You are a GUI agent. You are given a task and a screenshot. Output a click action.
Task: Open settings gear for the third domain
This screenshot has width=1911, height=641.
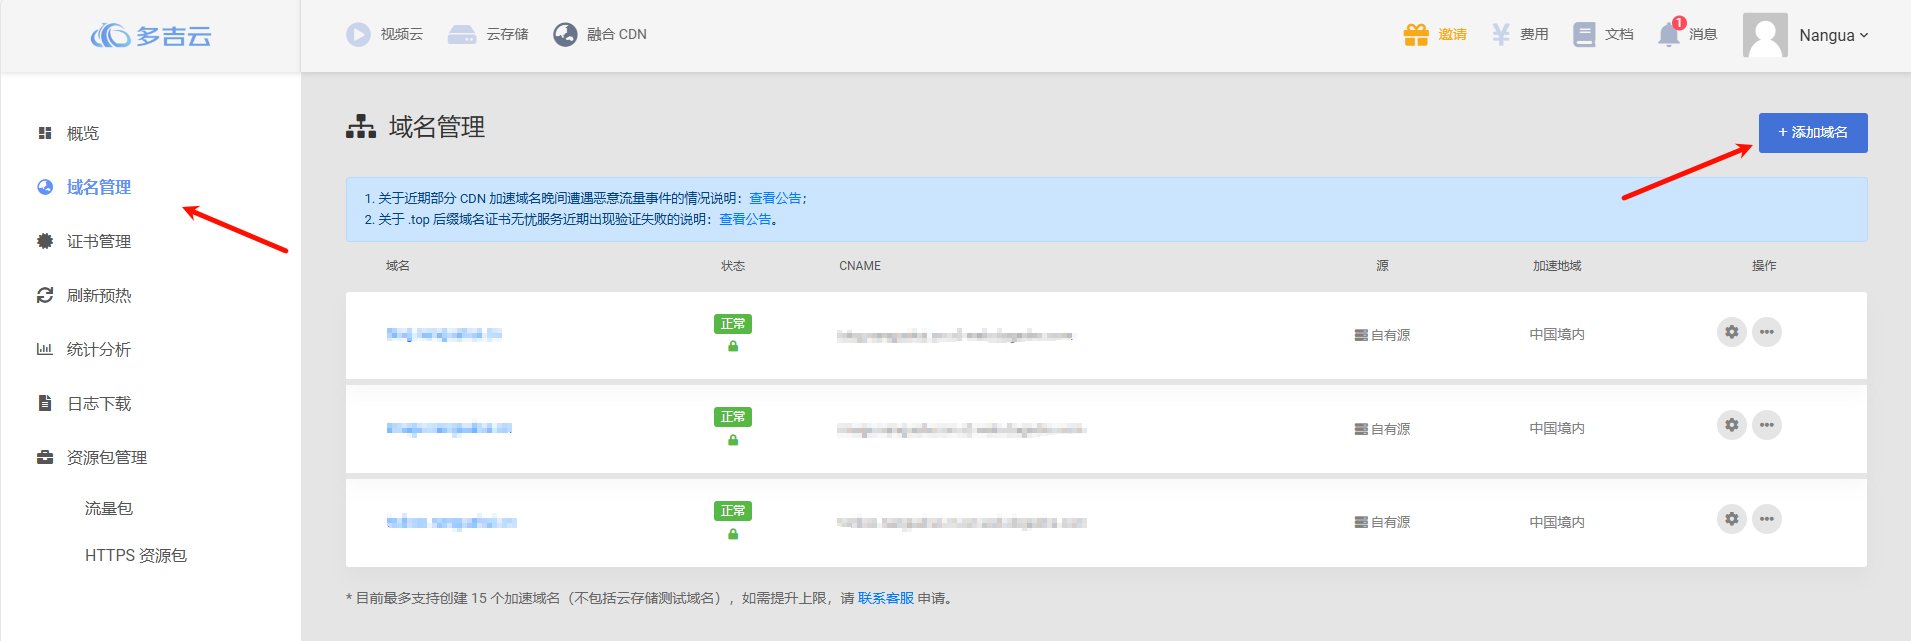(1731, 519)
